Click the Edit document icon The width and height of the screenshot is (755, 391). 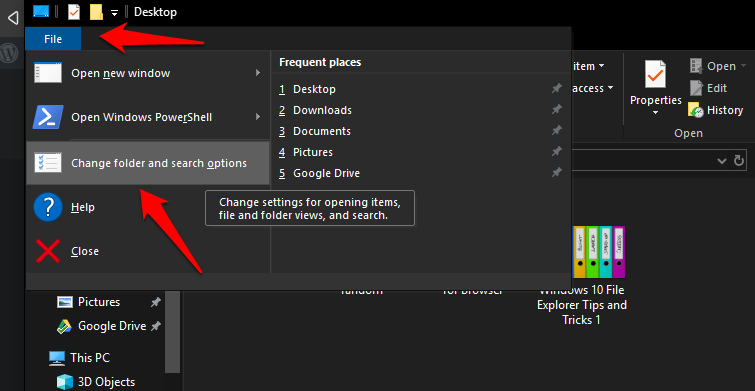pos(696,88)
